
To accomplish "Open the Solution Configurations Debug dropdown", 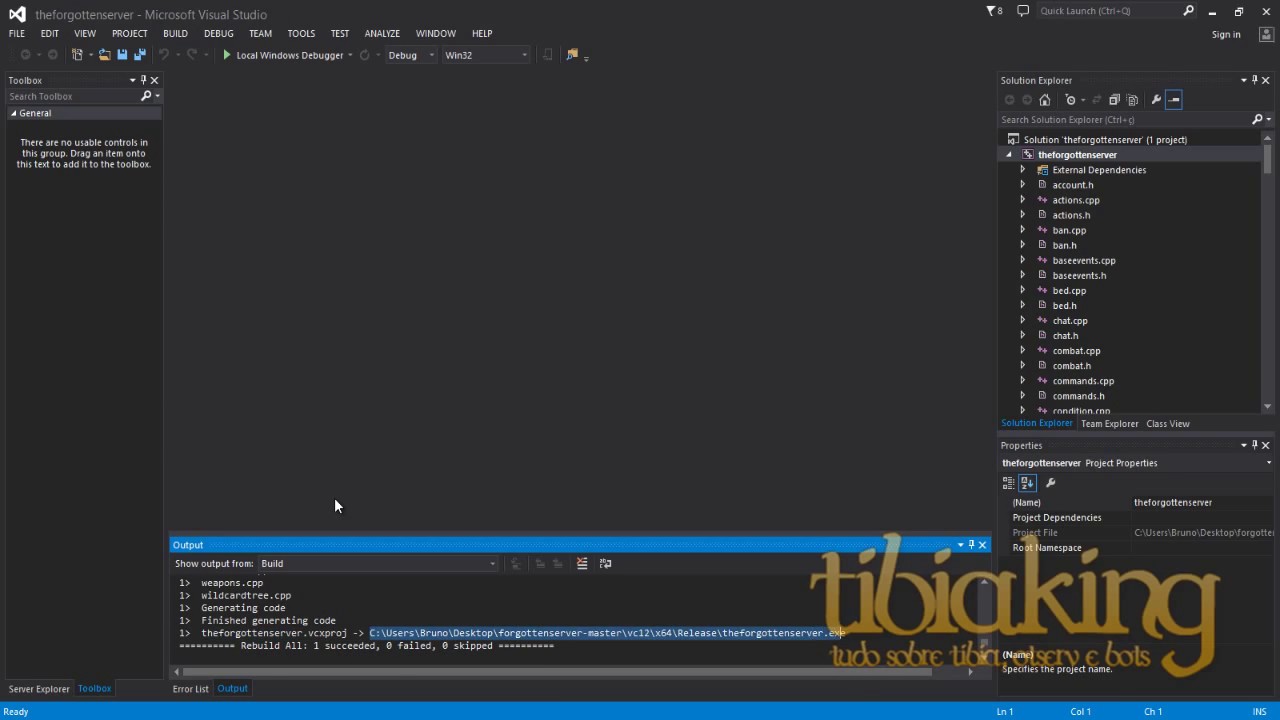I will tap(411, 55).
